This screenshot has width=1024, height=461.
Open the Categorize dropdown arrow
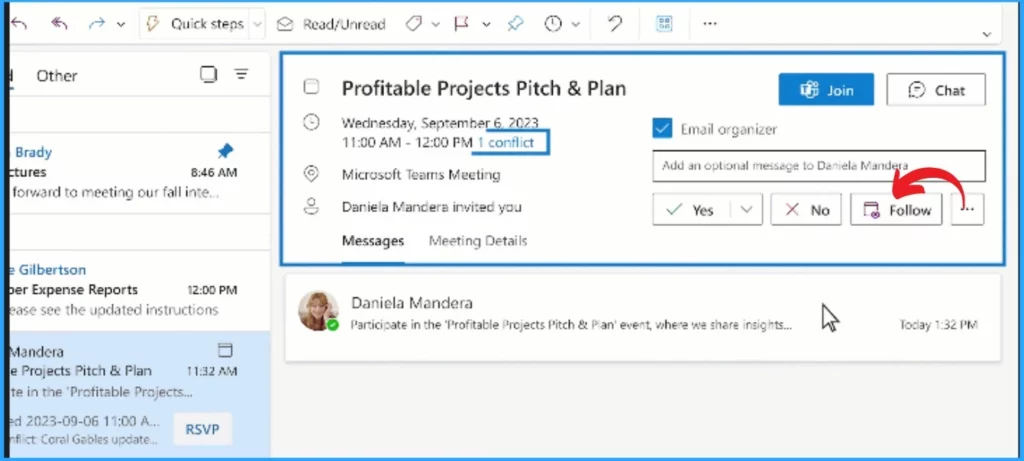(x=434, y=25)
